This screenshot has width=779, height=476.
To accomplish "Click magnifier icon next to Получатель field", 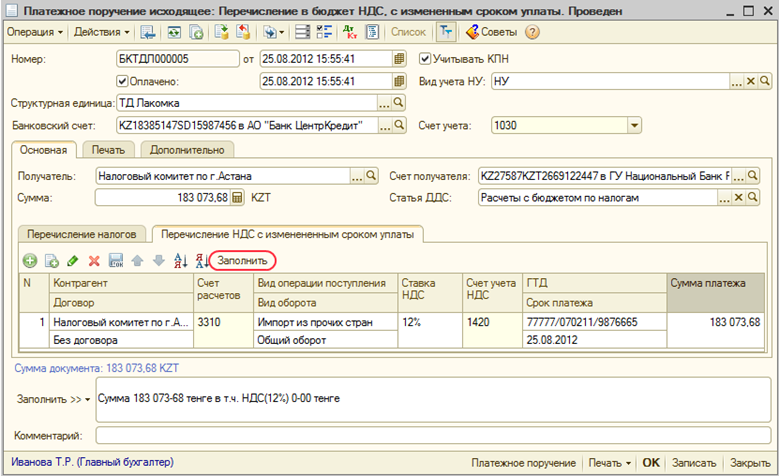I will pyautogui.click(x=371, y=176).
